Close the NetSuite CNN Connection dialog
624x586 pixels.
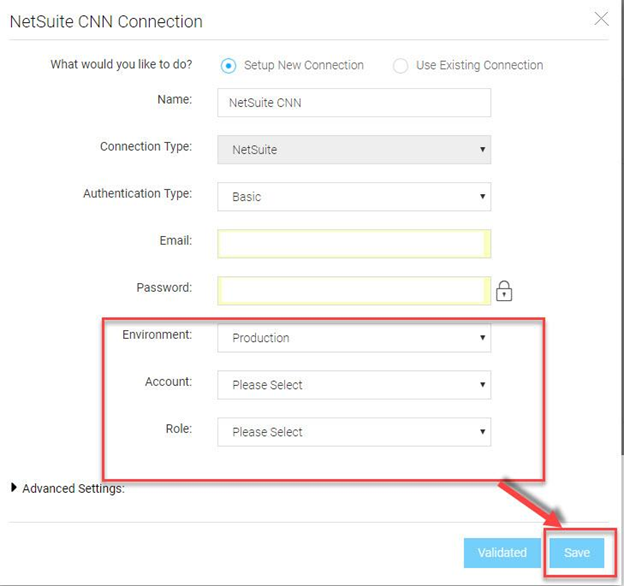601,19
